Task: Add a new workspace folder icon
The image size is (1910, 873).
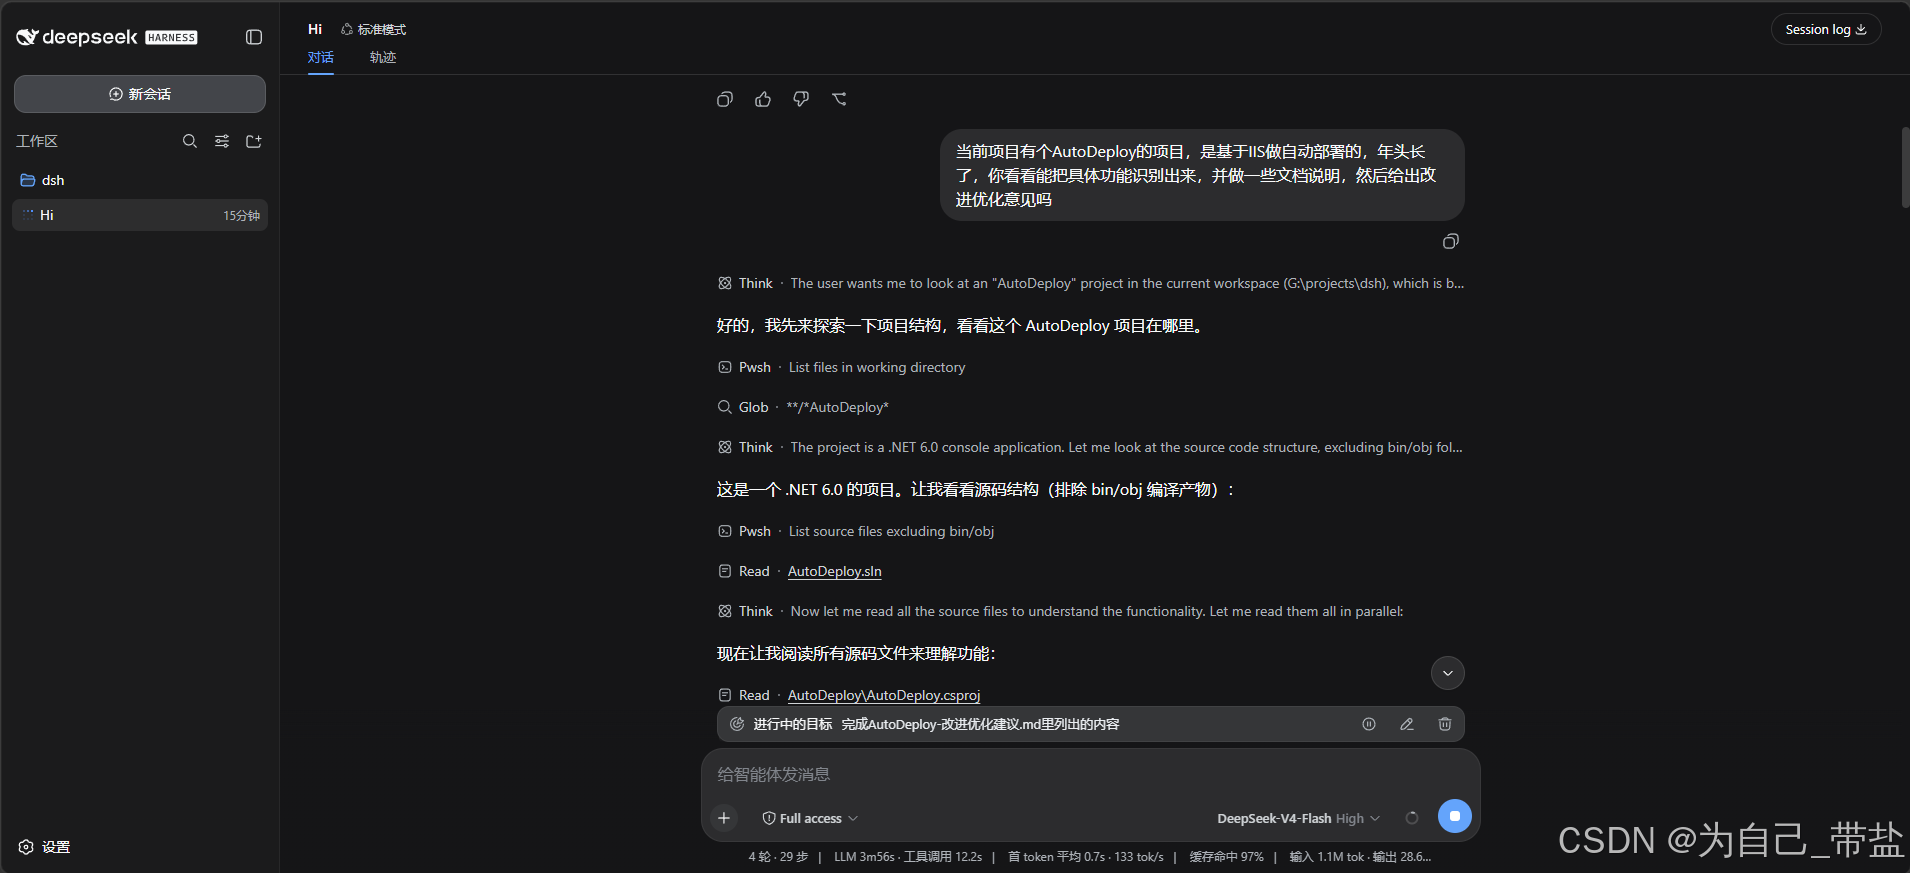Action: pyautogui.click(x=254, y=141)
